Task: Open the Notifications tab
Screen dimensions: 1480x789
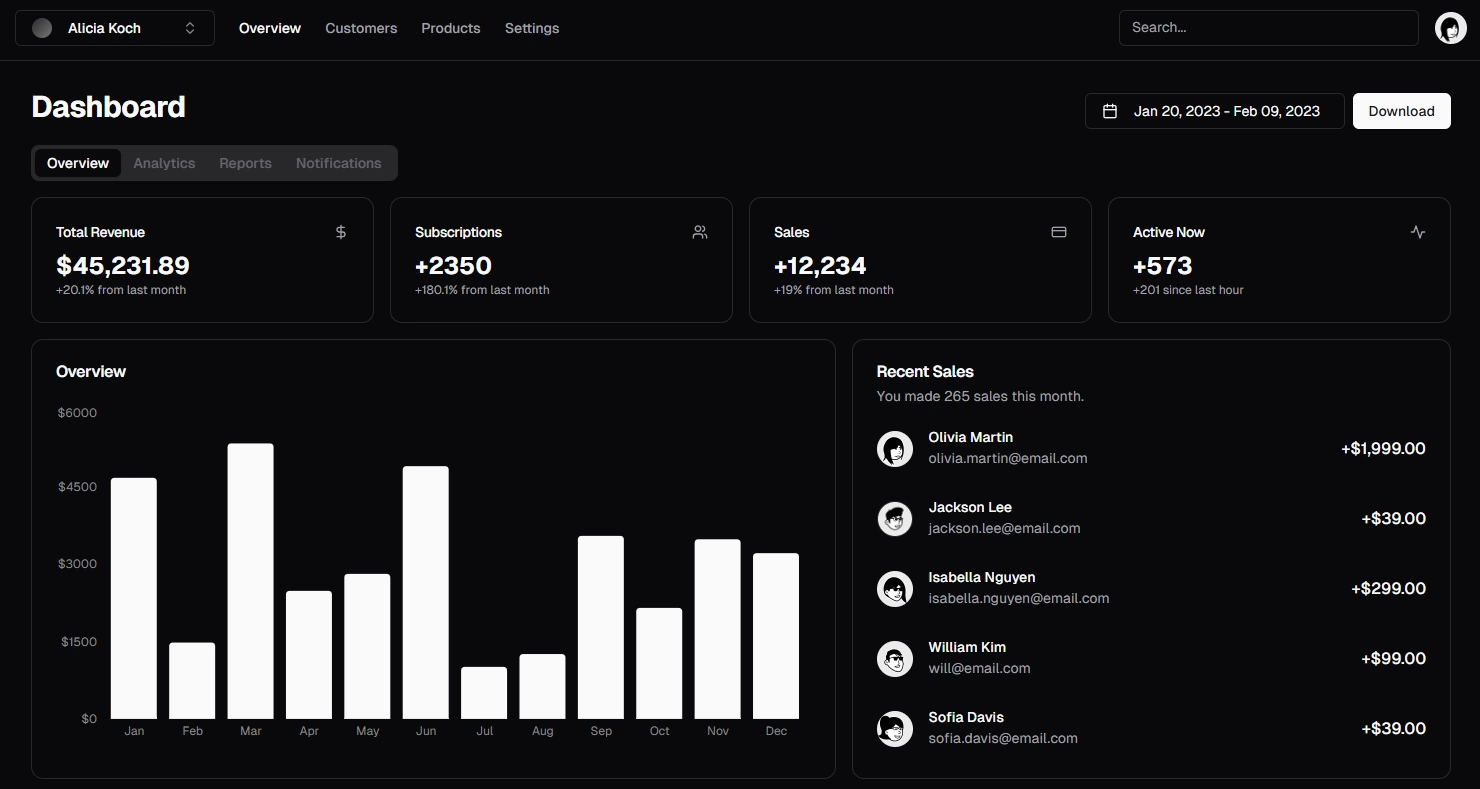Action: tap(338, 163)
